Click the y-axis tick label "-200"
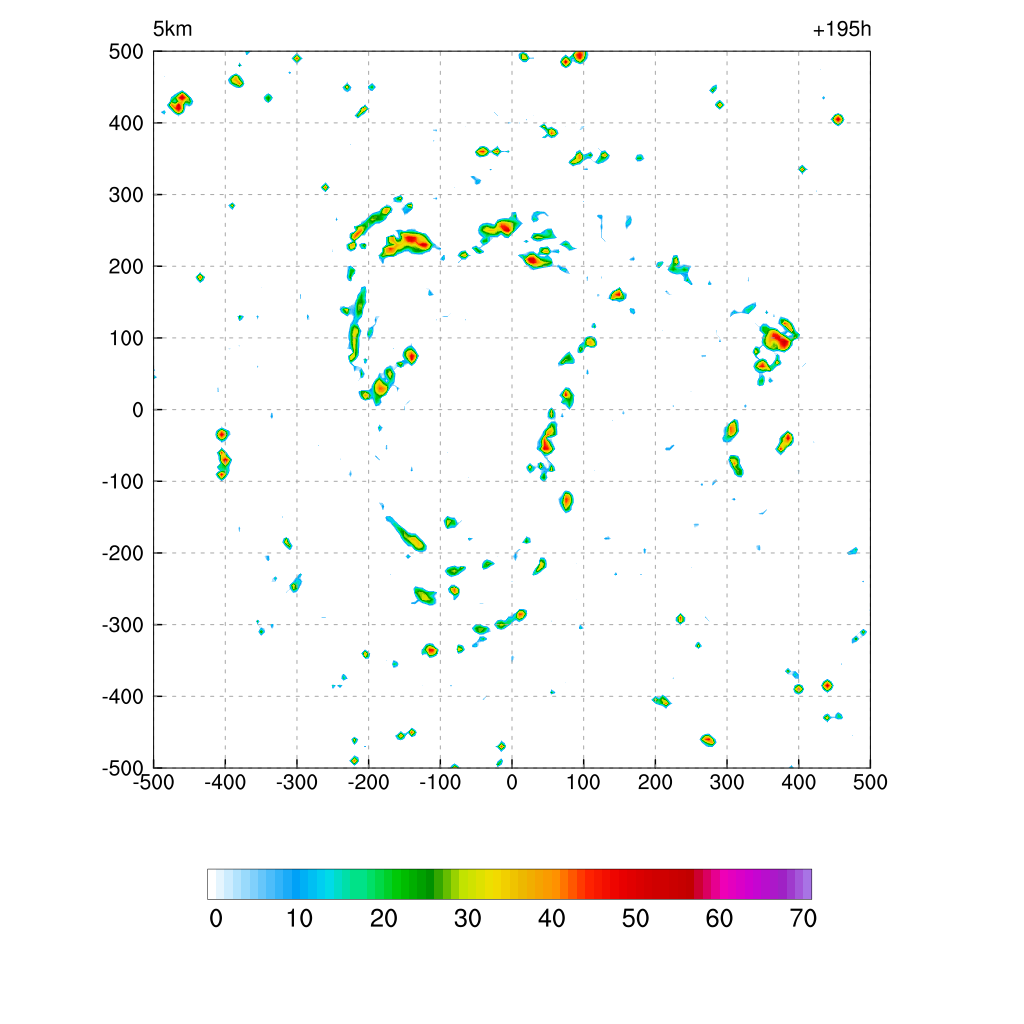Screen dimensions: 1024x1024 (122, 554)
